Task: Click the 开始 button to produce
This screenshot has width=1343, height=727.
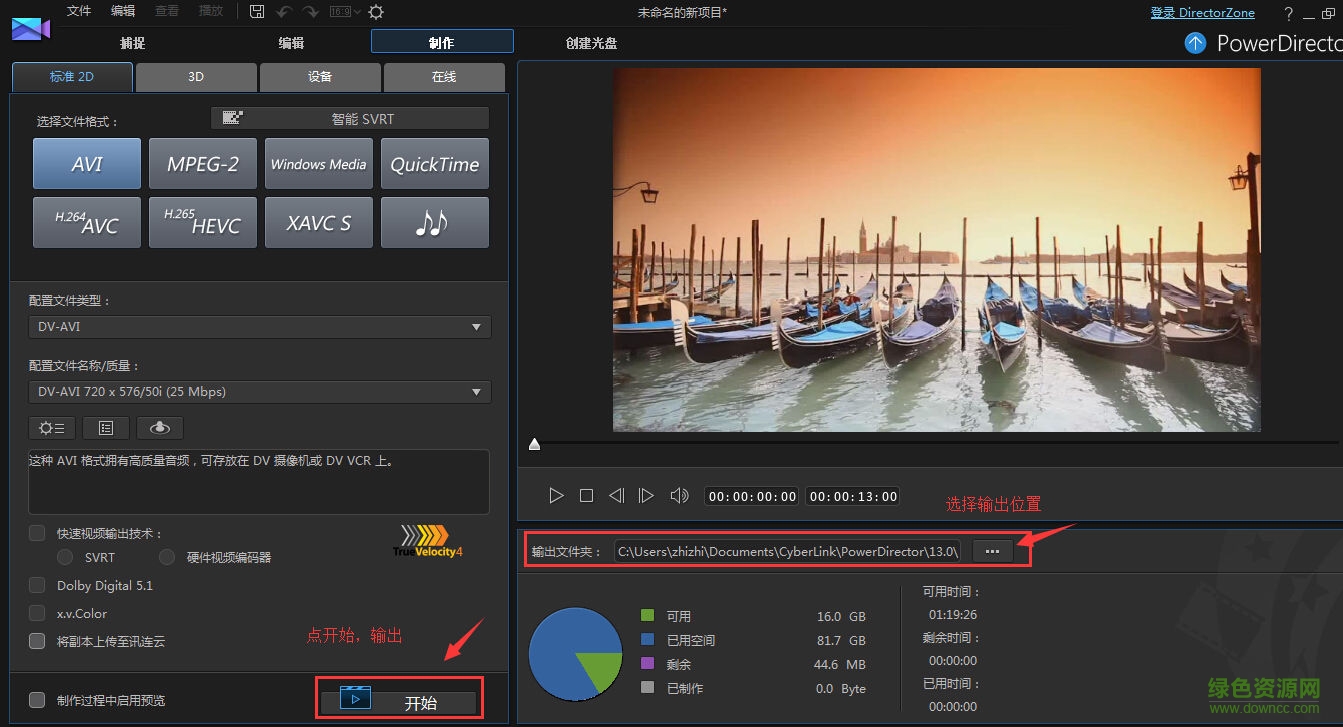Action: (398, 699)
